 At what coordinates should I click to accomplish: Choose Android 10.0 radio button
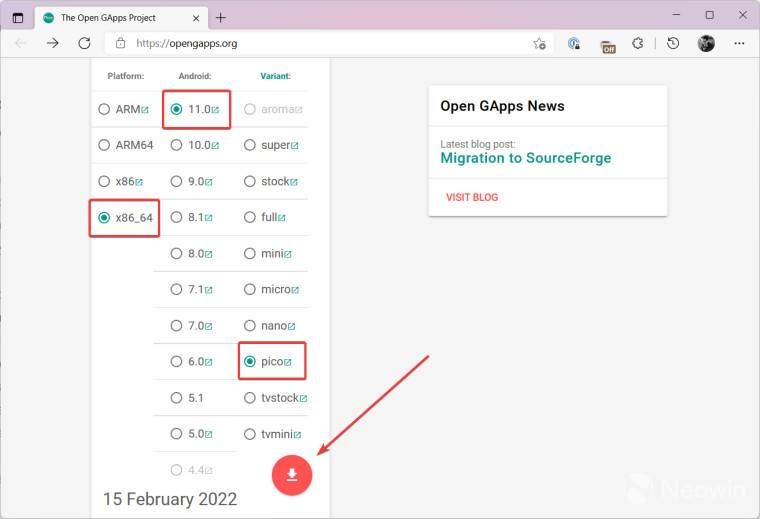pos(176,145)
